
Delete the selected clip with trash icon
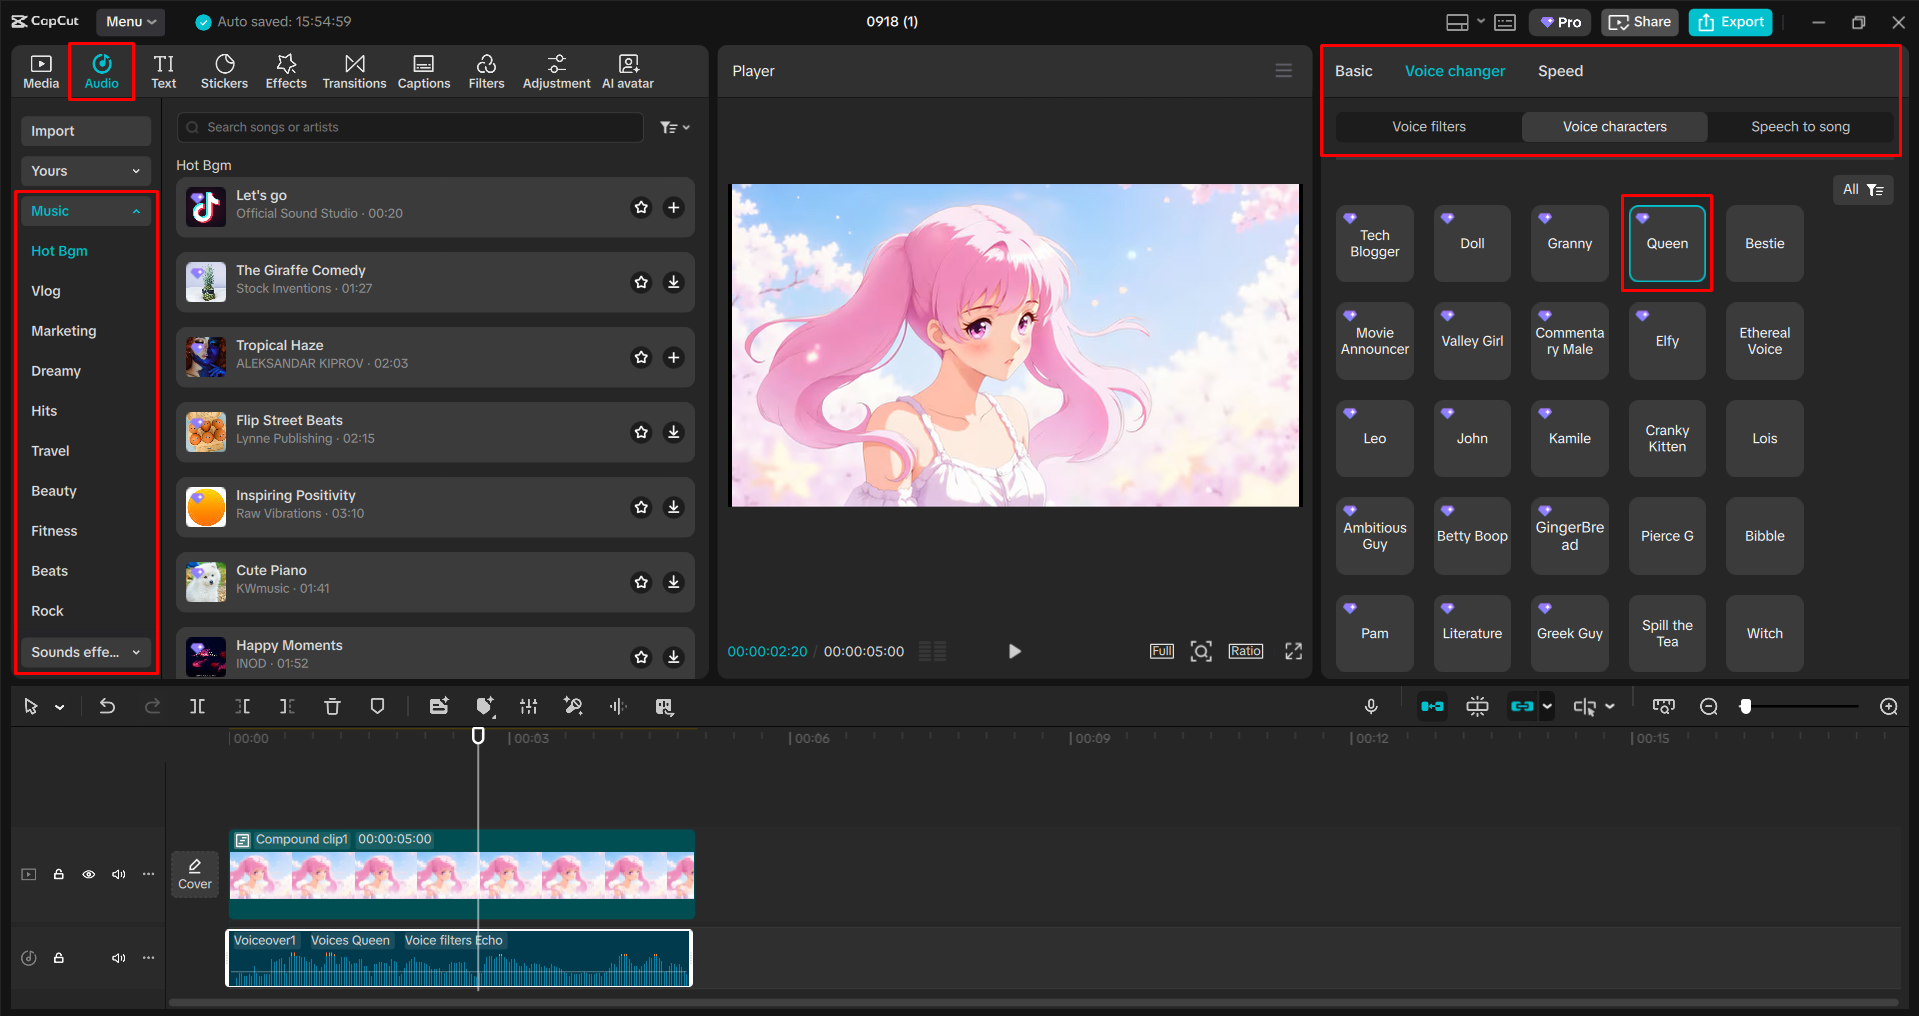(x=332, y=706)
